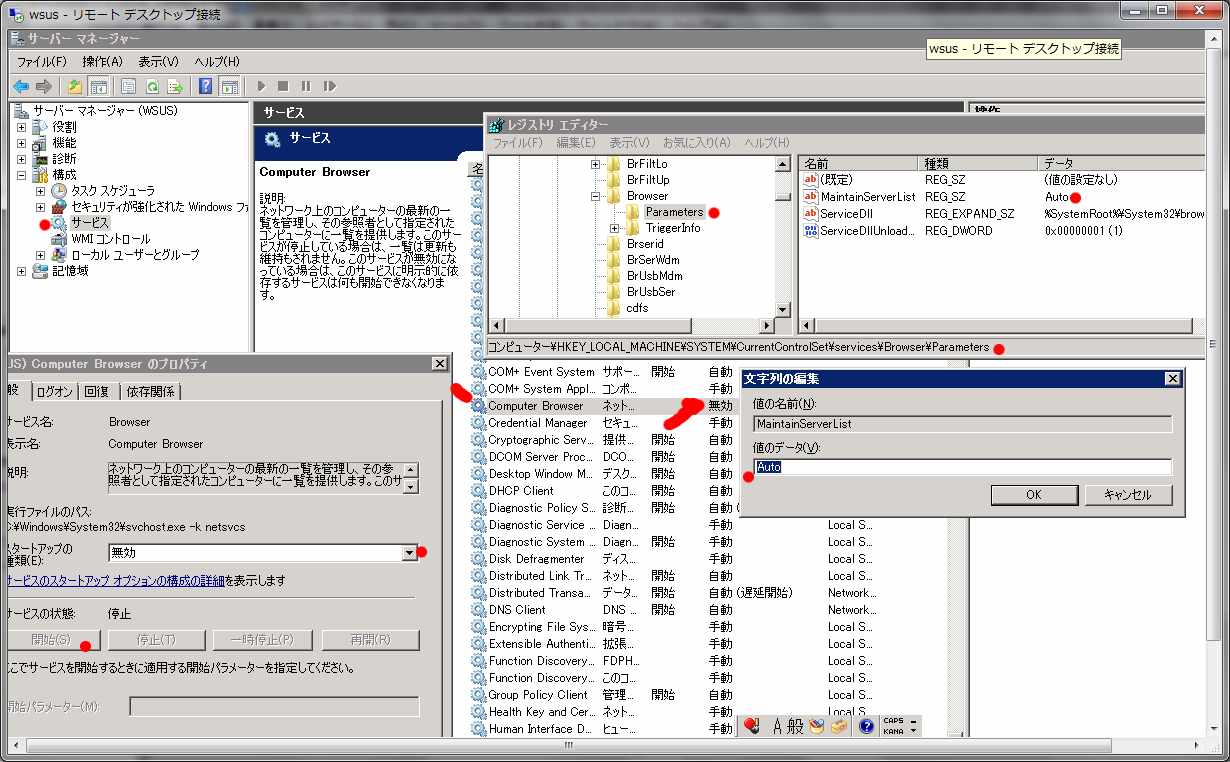Viewport: 1230px width, 762px height.
Task: Click the Pause Service toolbar icon
Action: coord(305,86)
